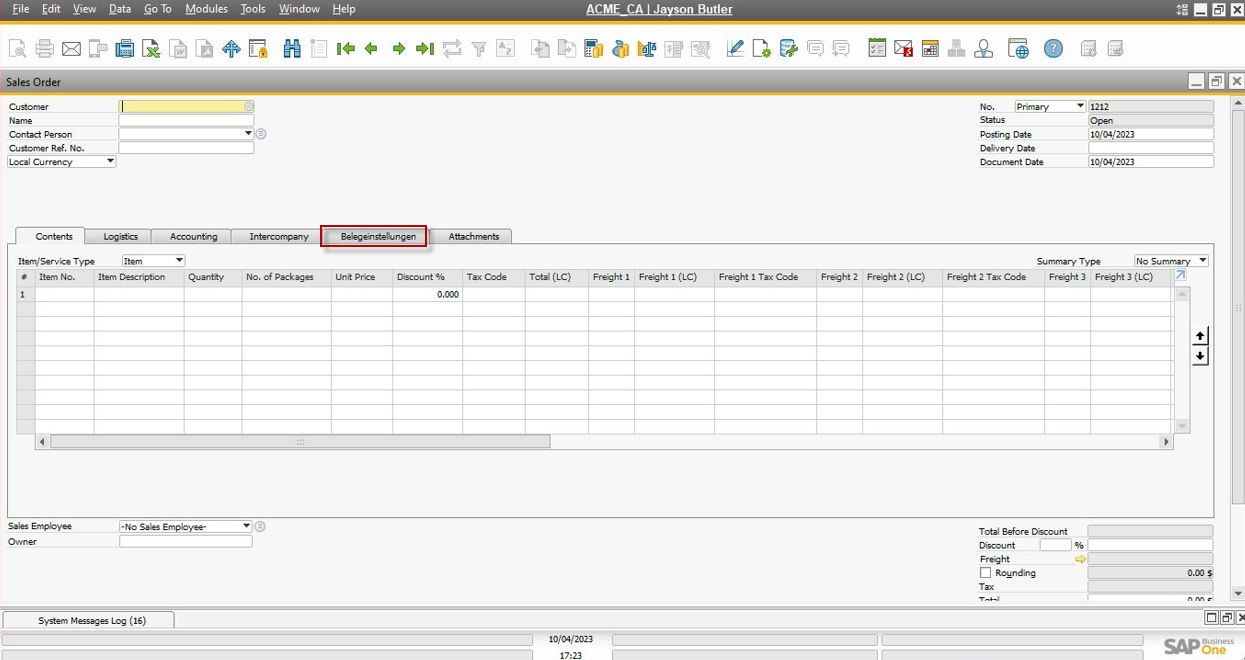This screenshot has width=1245, height=660.
Task: Click the System Messages Log button
Action: click(91, 620)
